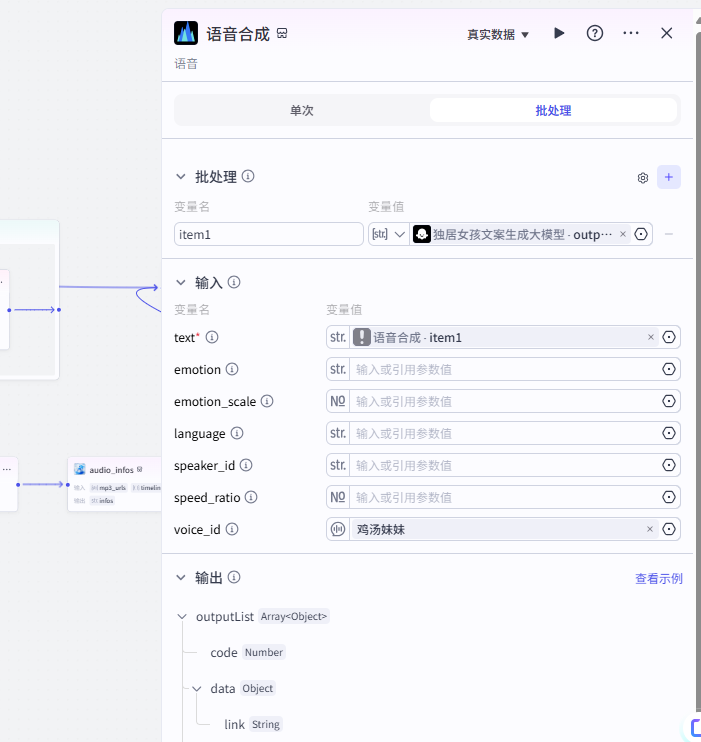
Task: Open variable selector for language field
Action: [669, 433]
